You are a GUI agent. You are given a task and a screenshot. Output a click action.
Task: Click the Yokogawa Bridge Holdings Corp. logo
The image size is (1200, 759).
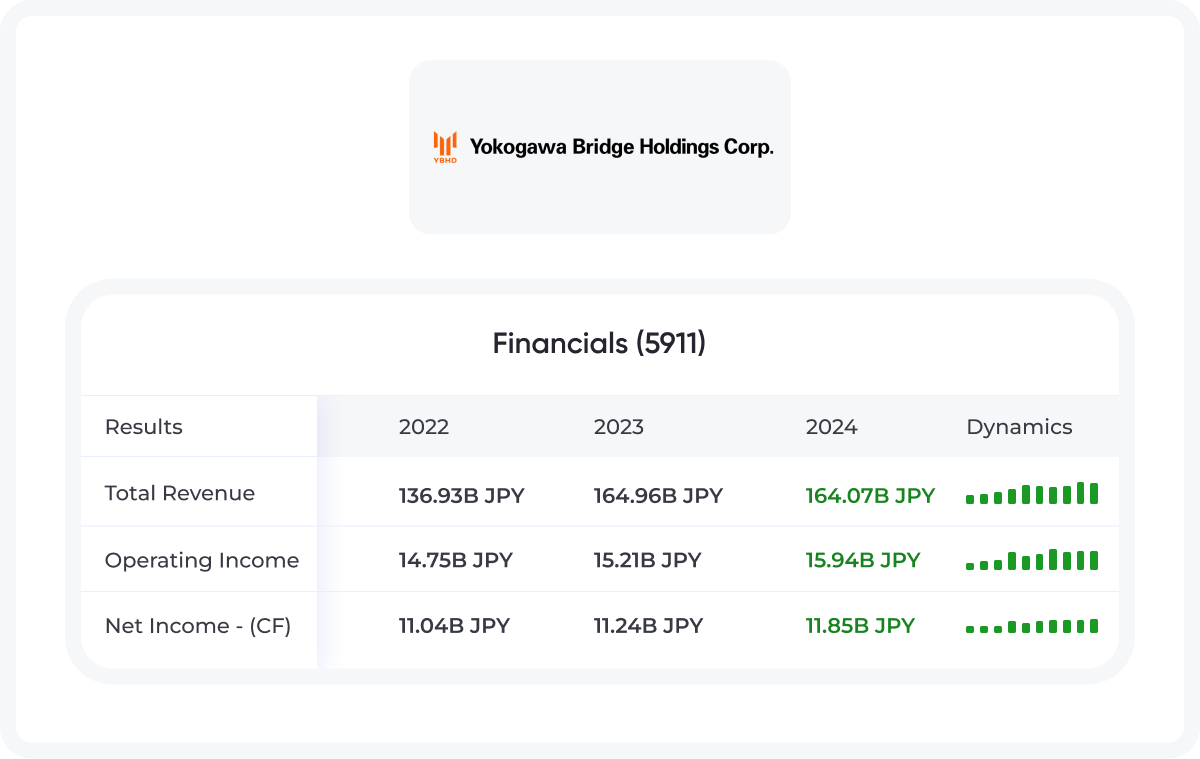[x=603, y=147]
